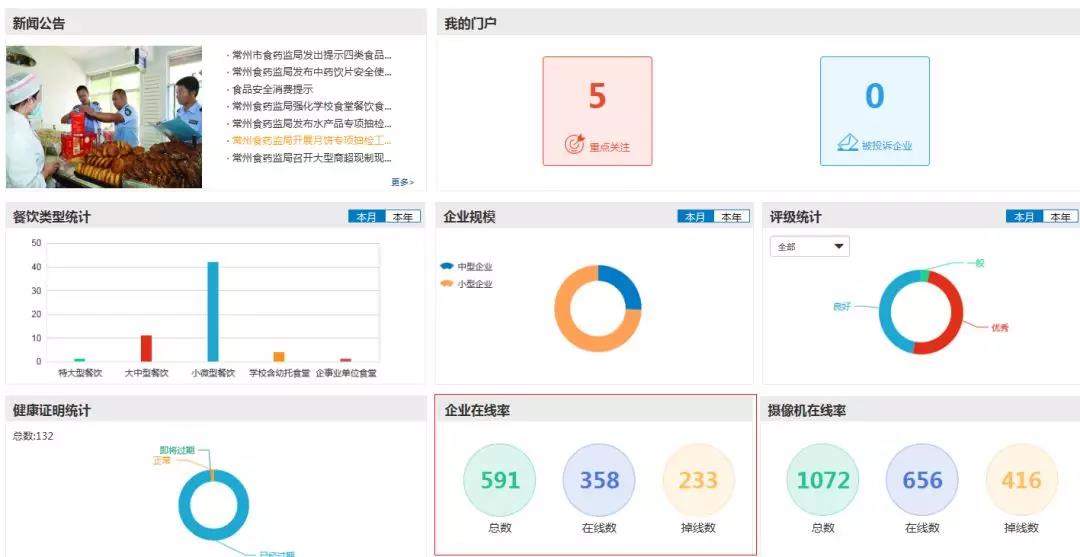Click the 特大型餐饮 green bar
This screenshot has width=1080, height=557.
(x=80, y=360)
